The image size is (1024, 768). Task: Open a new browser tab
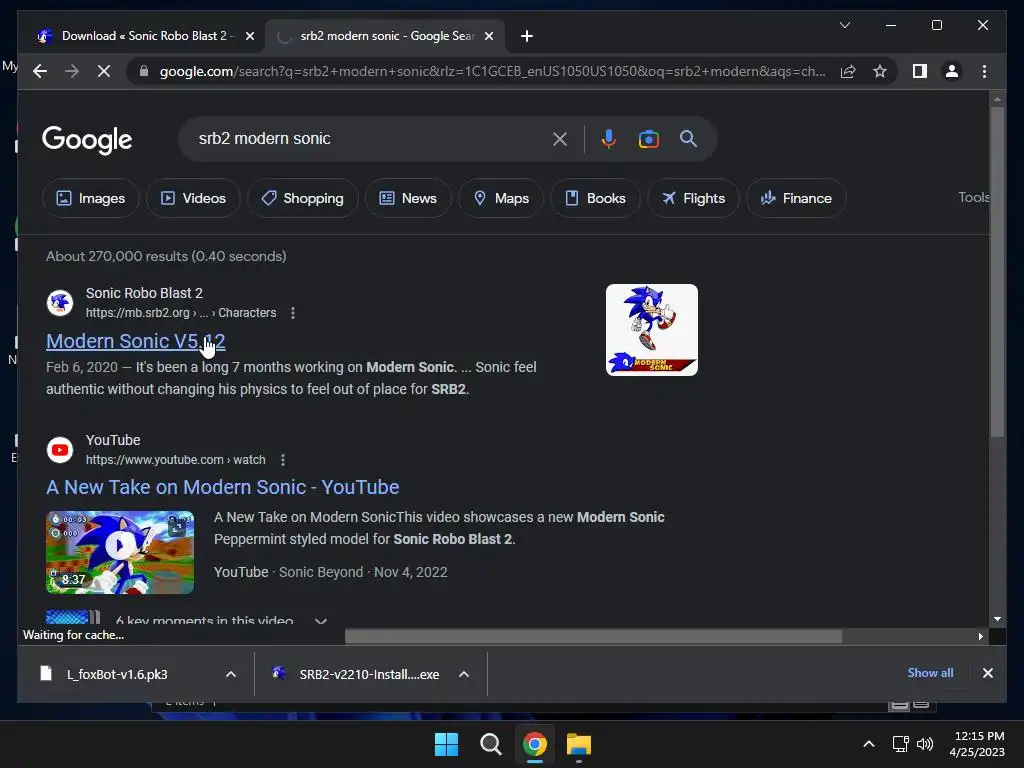527,36
